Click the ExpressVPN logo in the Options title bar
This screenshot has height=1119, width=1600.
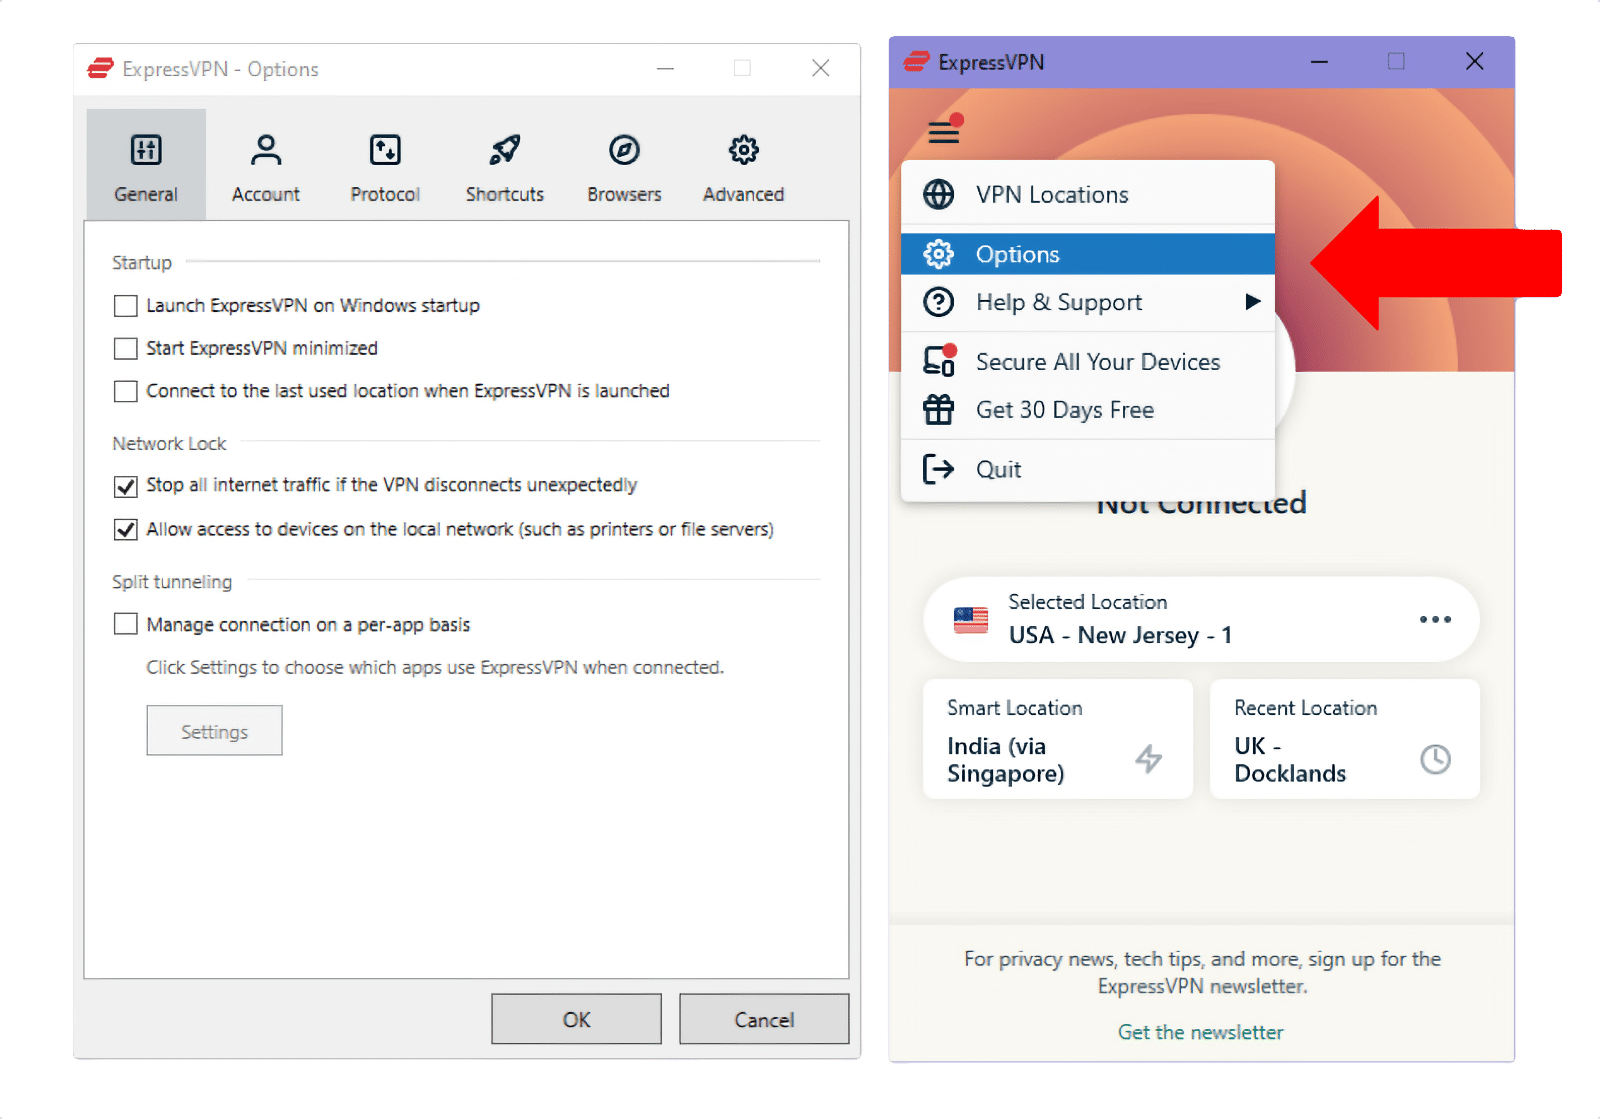pyautogui.click(x=100, y=68)
